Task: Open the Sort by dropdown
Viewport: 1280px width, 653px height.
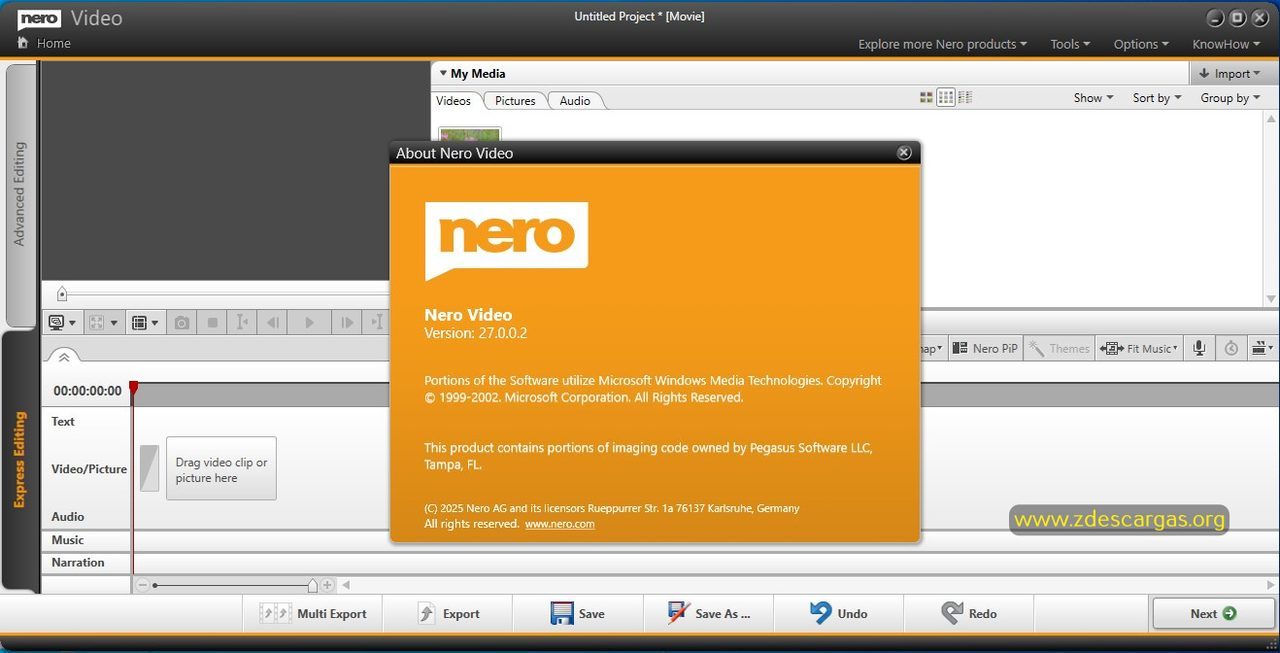Action: (x=1157, y=98)
